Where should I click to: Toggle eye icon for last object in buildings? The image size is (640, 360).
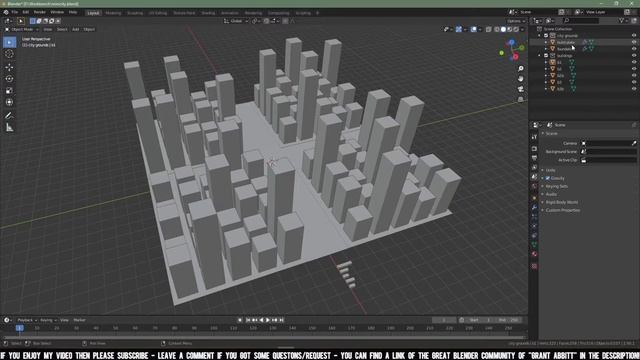(634, 89)
